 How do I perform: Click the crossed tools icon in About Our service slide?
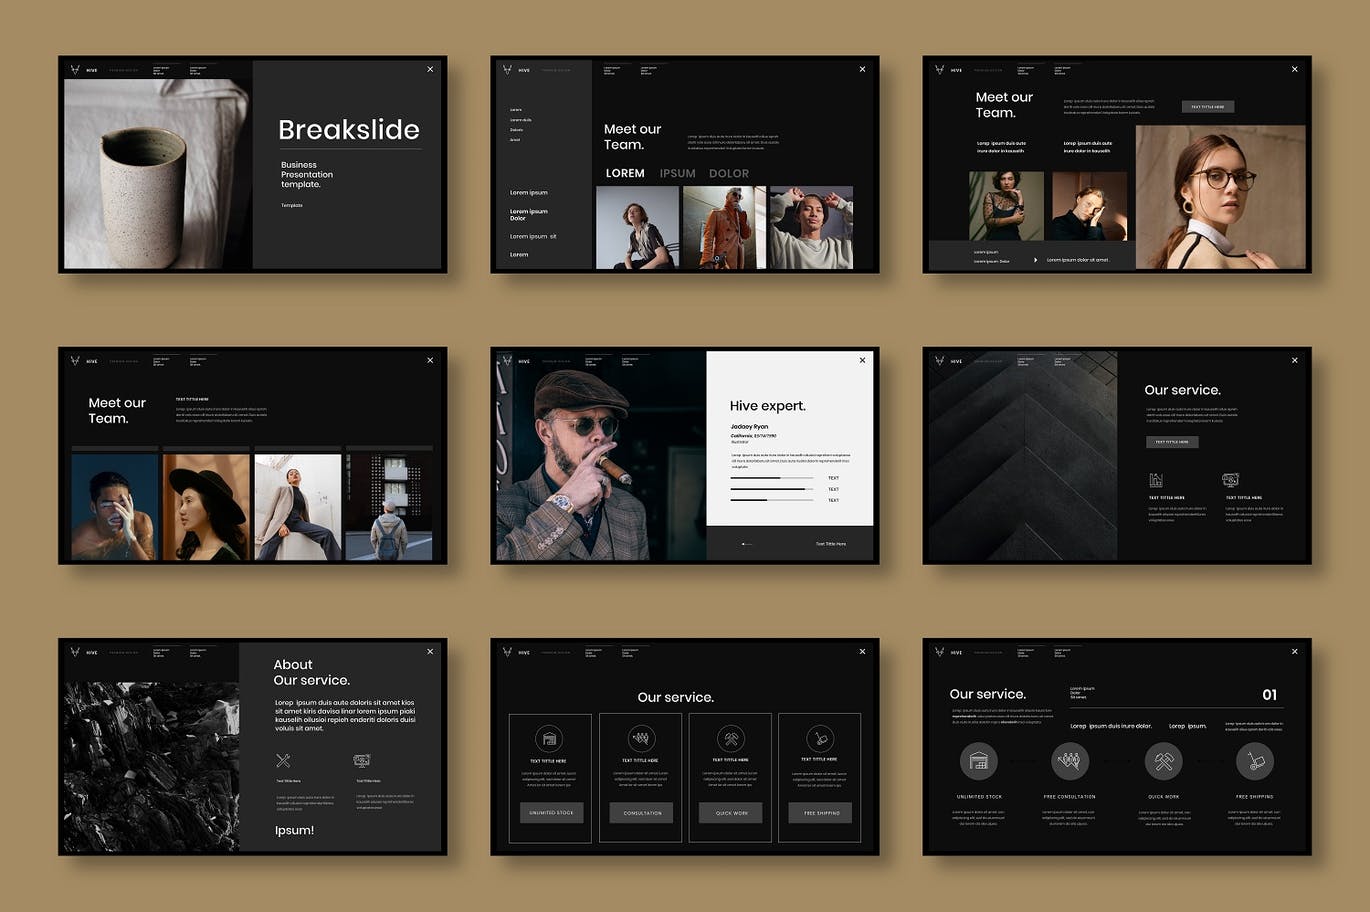[283, 761]
